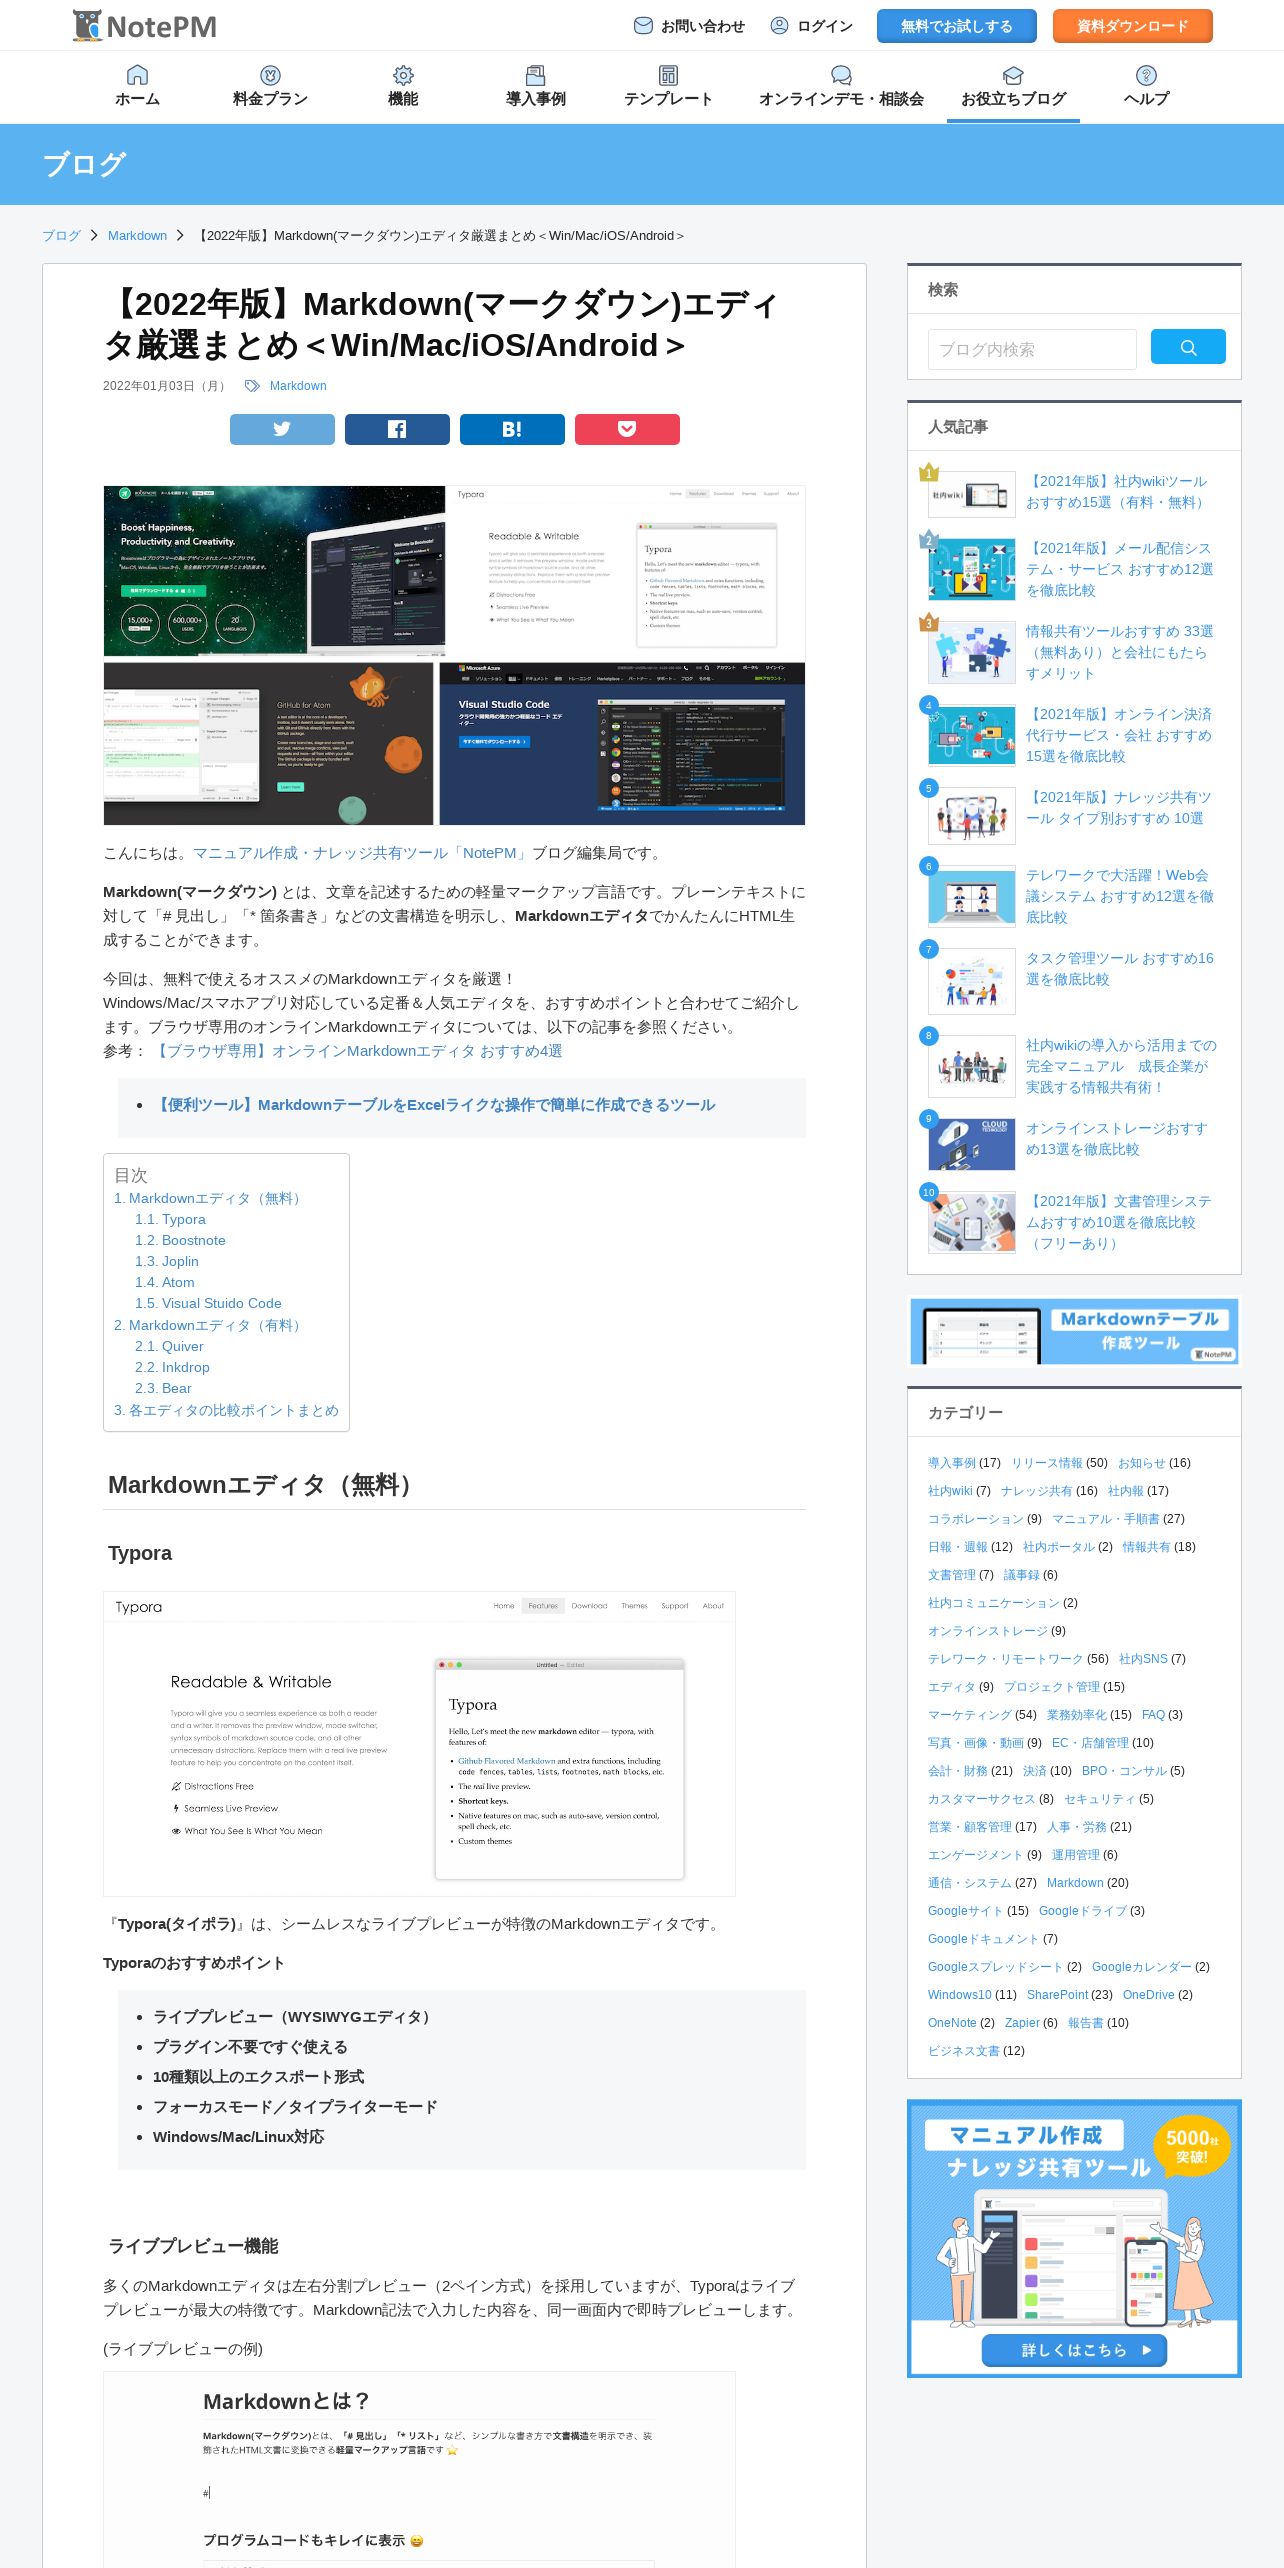This screenshot has height=2568, width=1284.
Task: Jump to 2.3. Bear in the table of contents
Action: pos(163,1388)
